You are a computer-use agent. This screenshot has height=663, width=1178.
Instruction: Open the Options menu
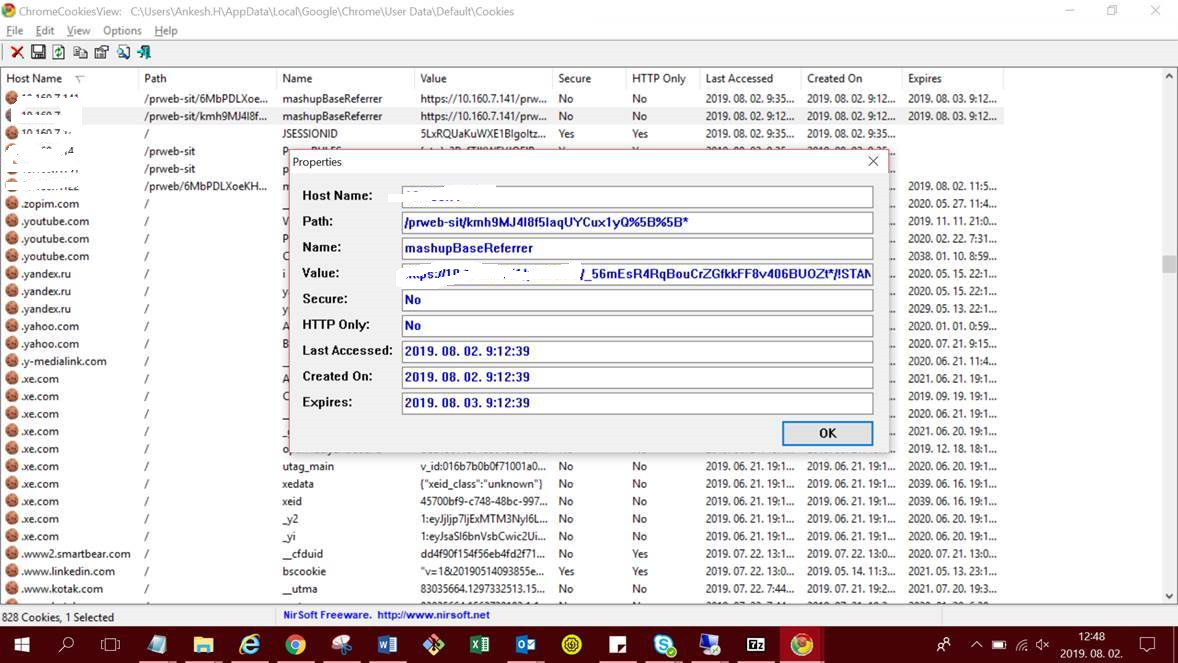point(122,31)
